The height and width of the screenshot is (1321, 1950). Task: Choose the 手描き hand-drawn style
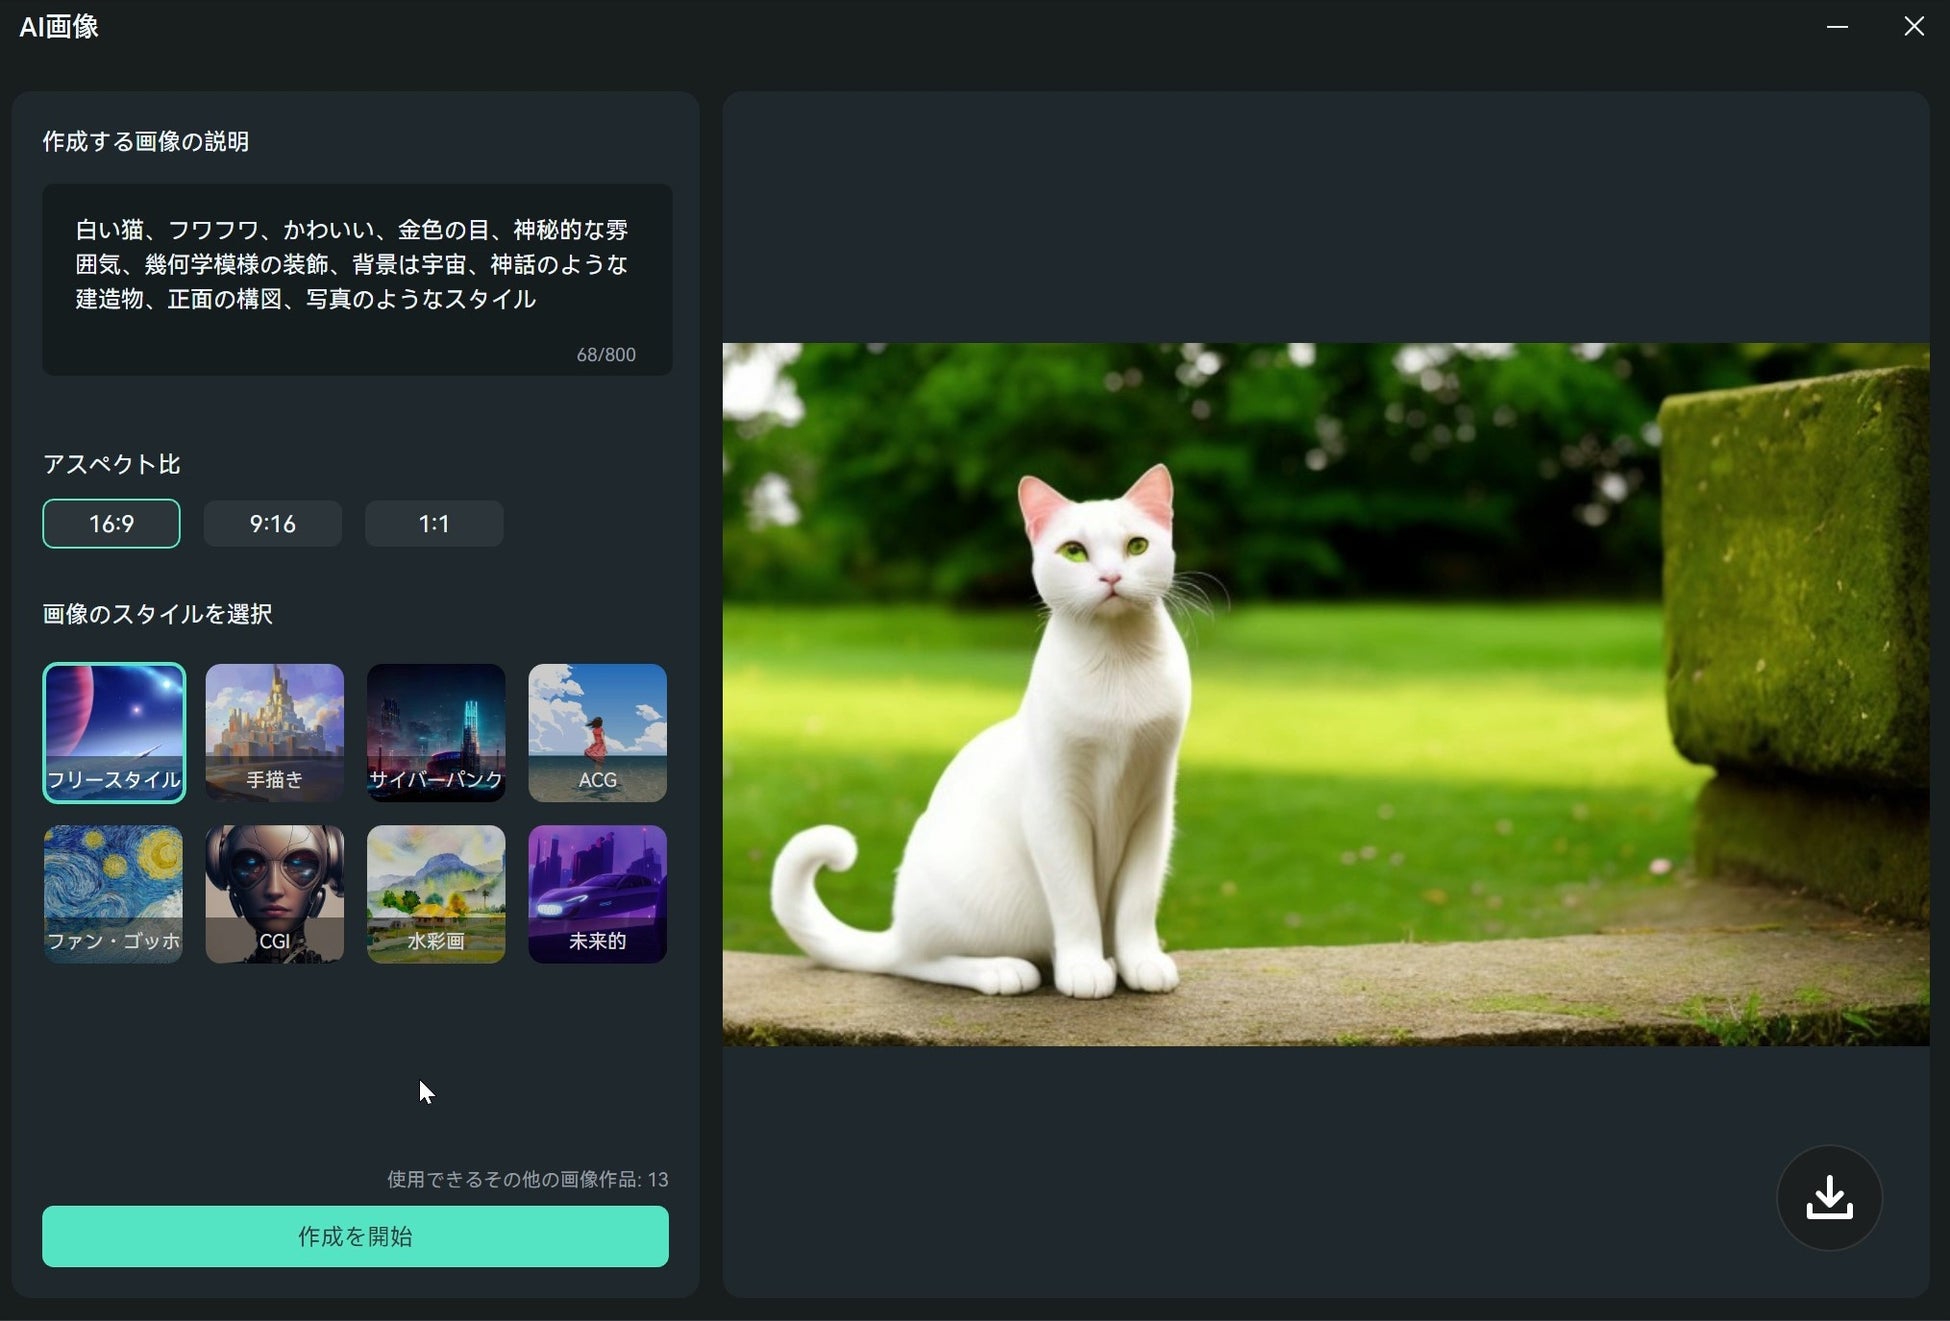click(x=274, y=732)
